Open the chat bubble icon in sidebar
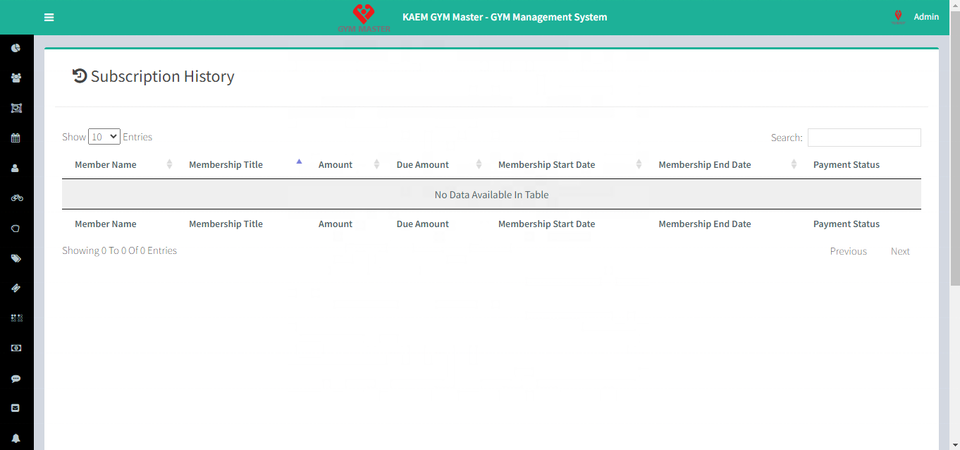This screenshot has height=450, width=960. click(x=16, y=379)
